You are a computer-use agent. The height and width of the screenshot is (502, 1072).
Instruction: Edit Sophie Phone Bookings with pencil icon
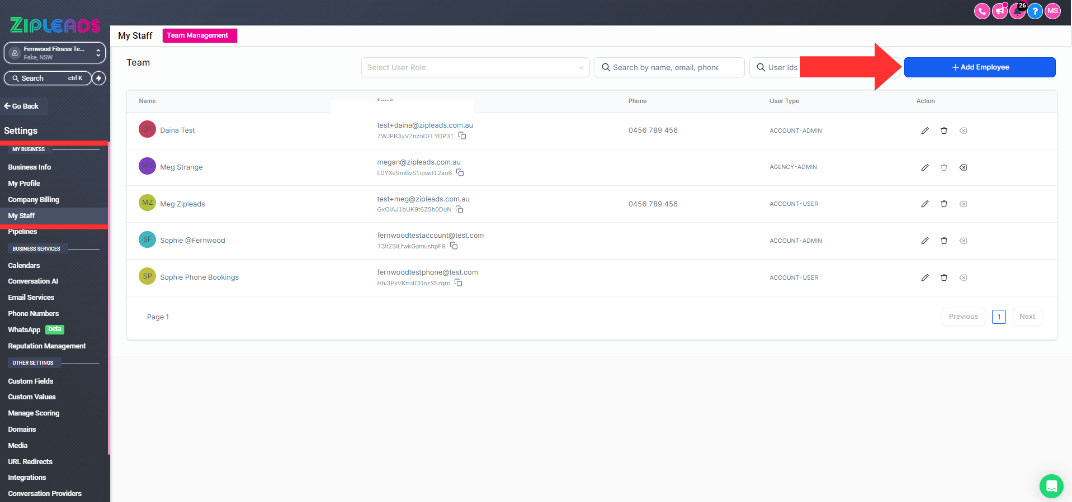pos(925,278)
